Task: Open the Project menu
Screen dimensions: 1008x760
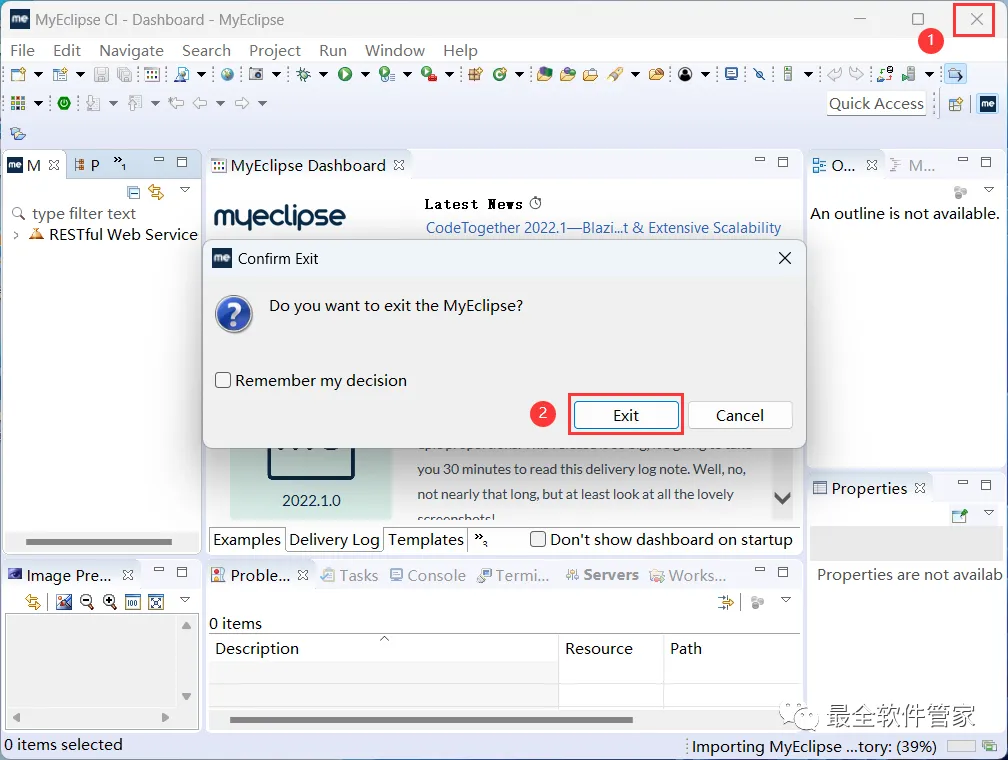Action: (274, 50)
